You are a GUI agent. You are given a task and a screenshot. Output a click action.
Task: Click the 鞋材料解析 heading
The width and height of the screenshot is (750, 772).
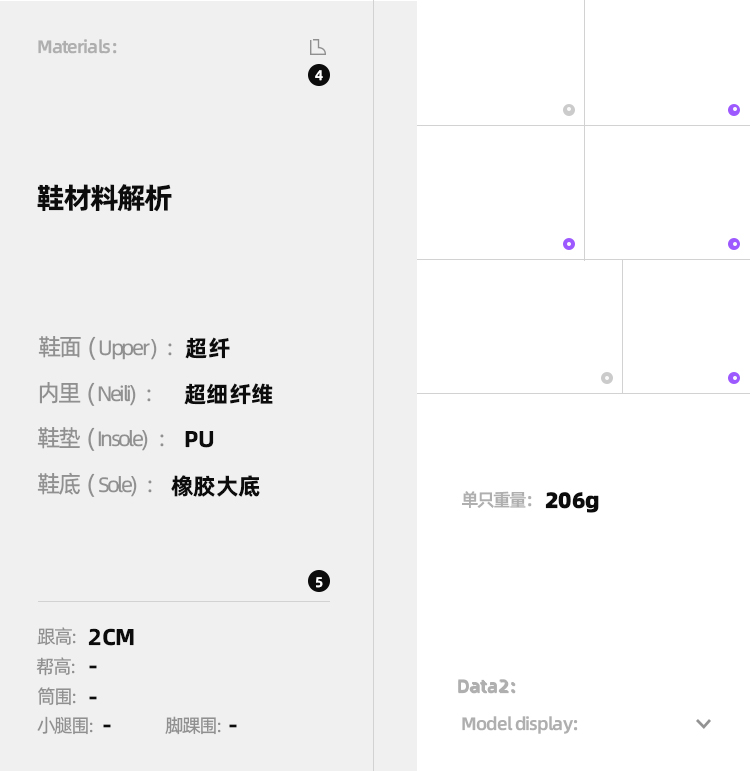coord(104,198)
